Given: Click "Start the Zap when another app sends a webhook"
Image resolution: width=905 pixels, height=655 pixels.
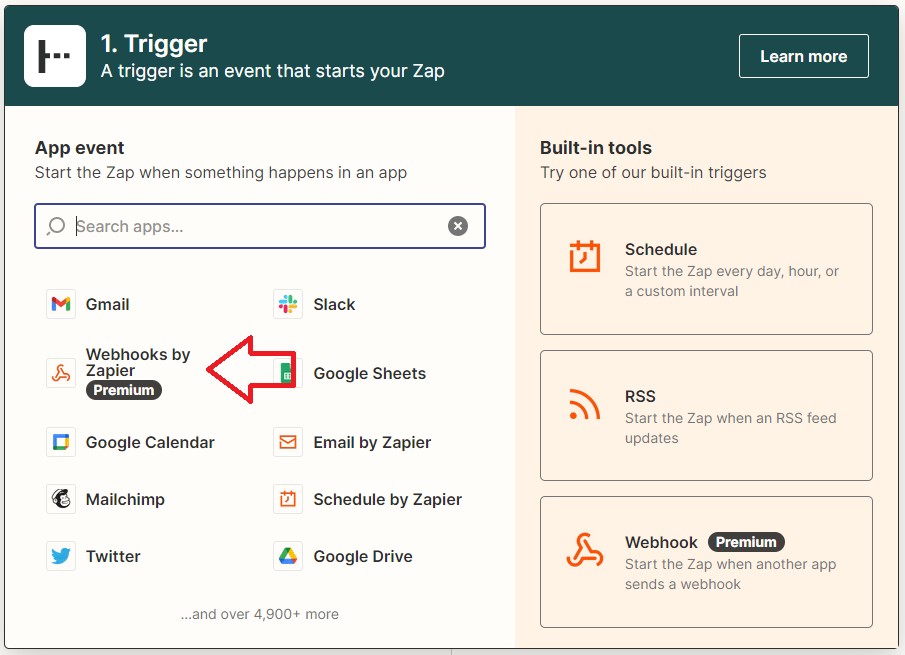Looking at the screenshot, I should pyautogui.click(x=731, y=574).
